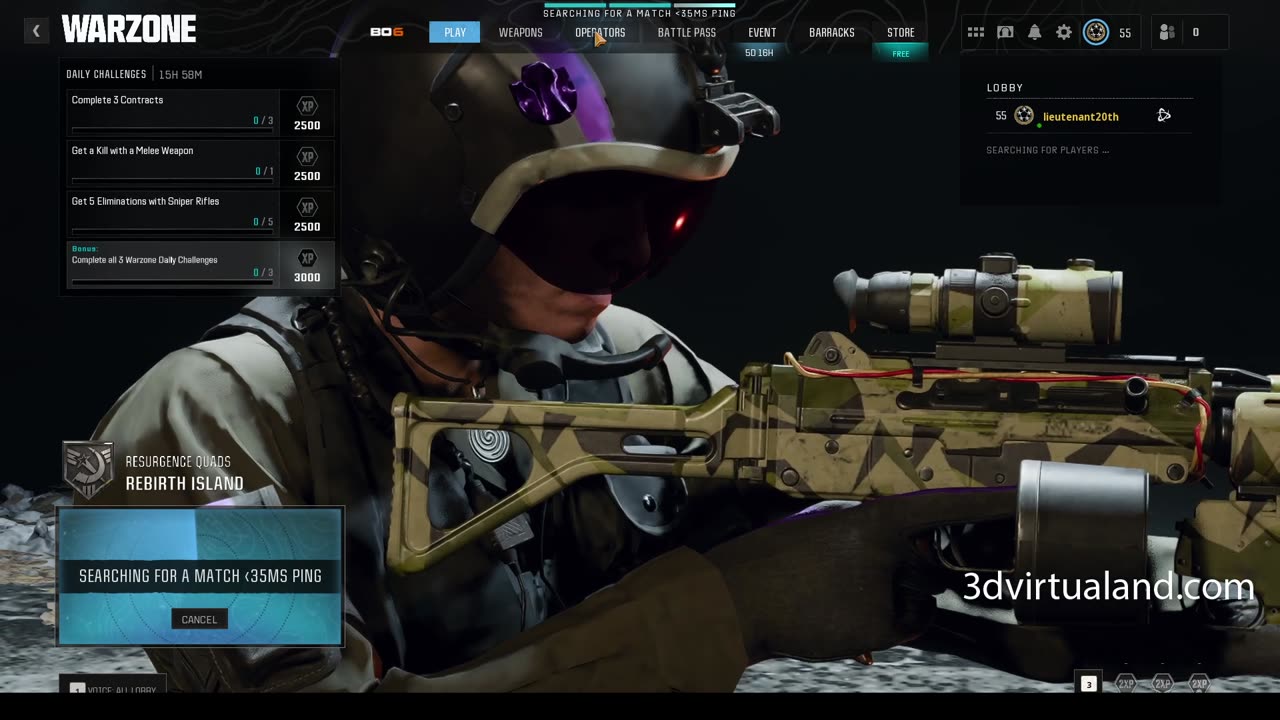Screen dimensions: 1280x720
Task: Open the BO6 game switcher
Action: coord(387,32)
